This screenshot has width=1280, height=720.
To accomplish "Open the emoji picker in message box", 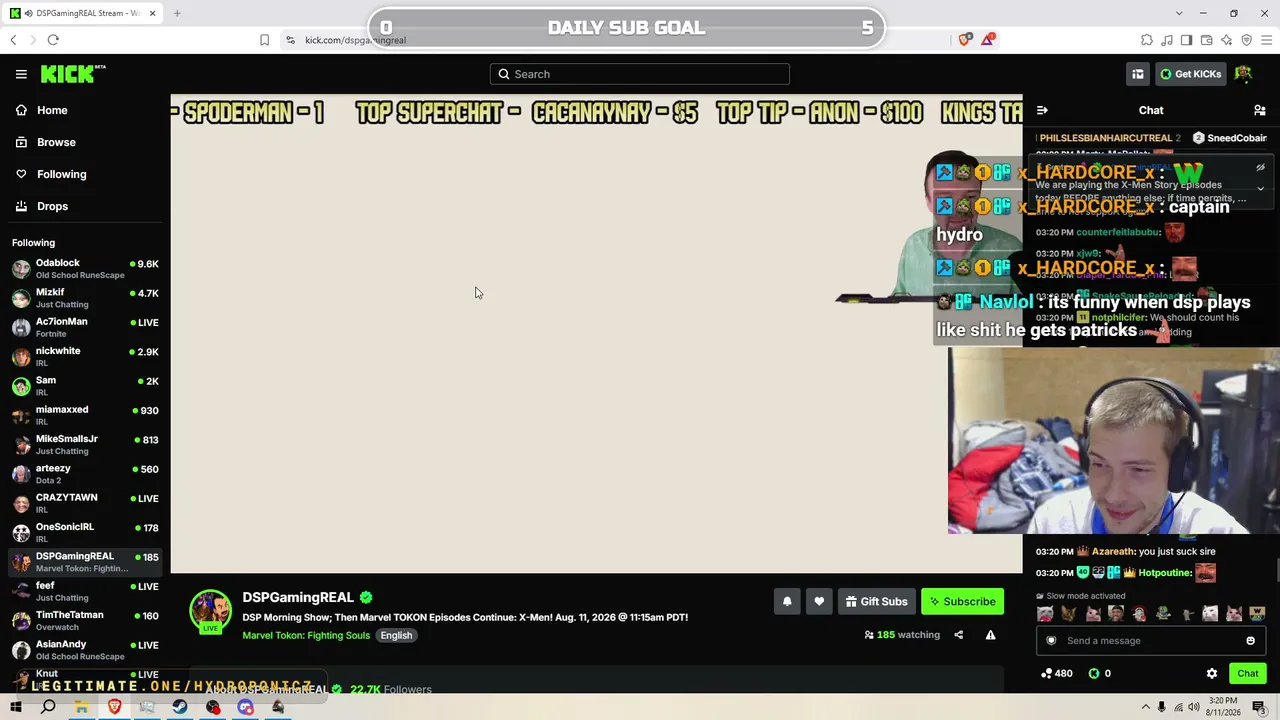I will (1250, 641).
